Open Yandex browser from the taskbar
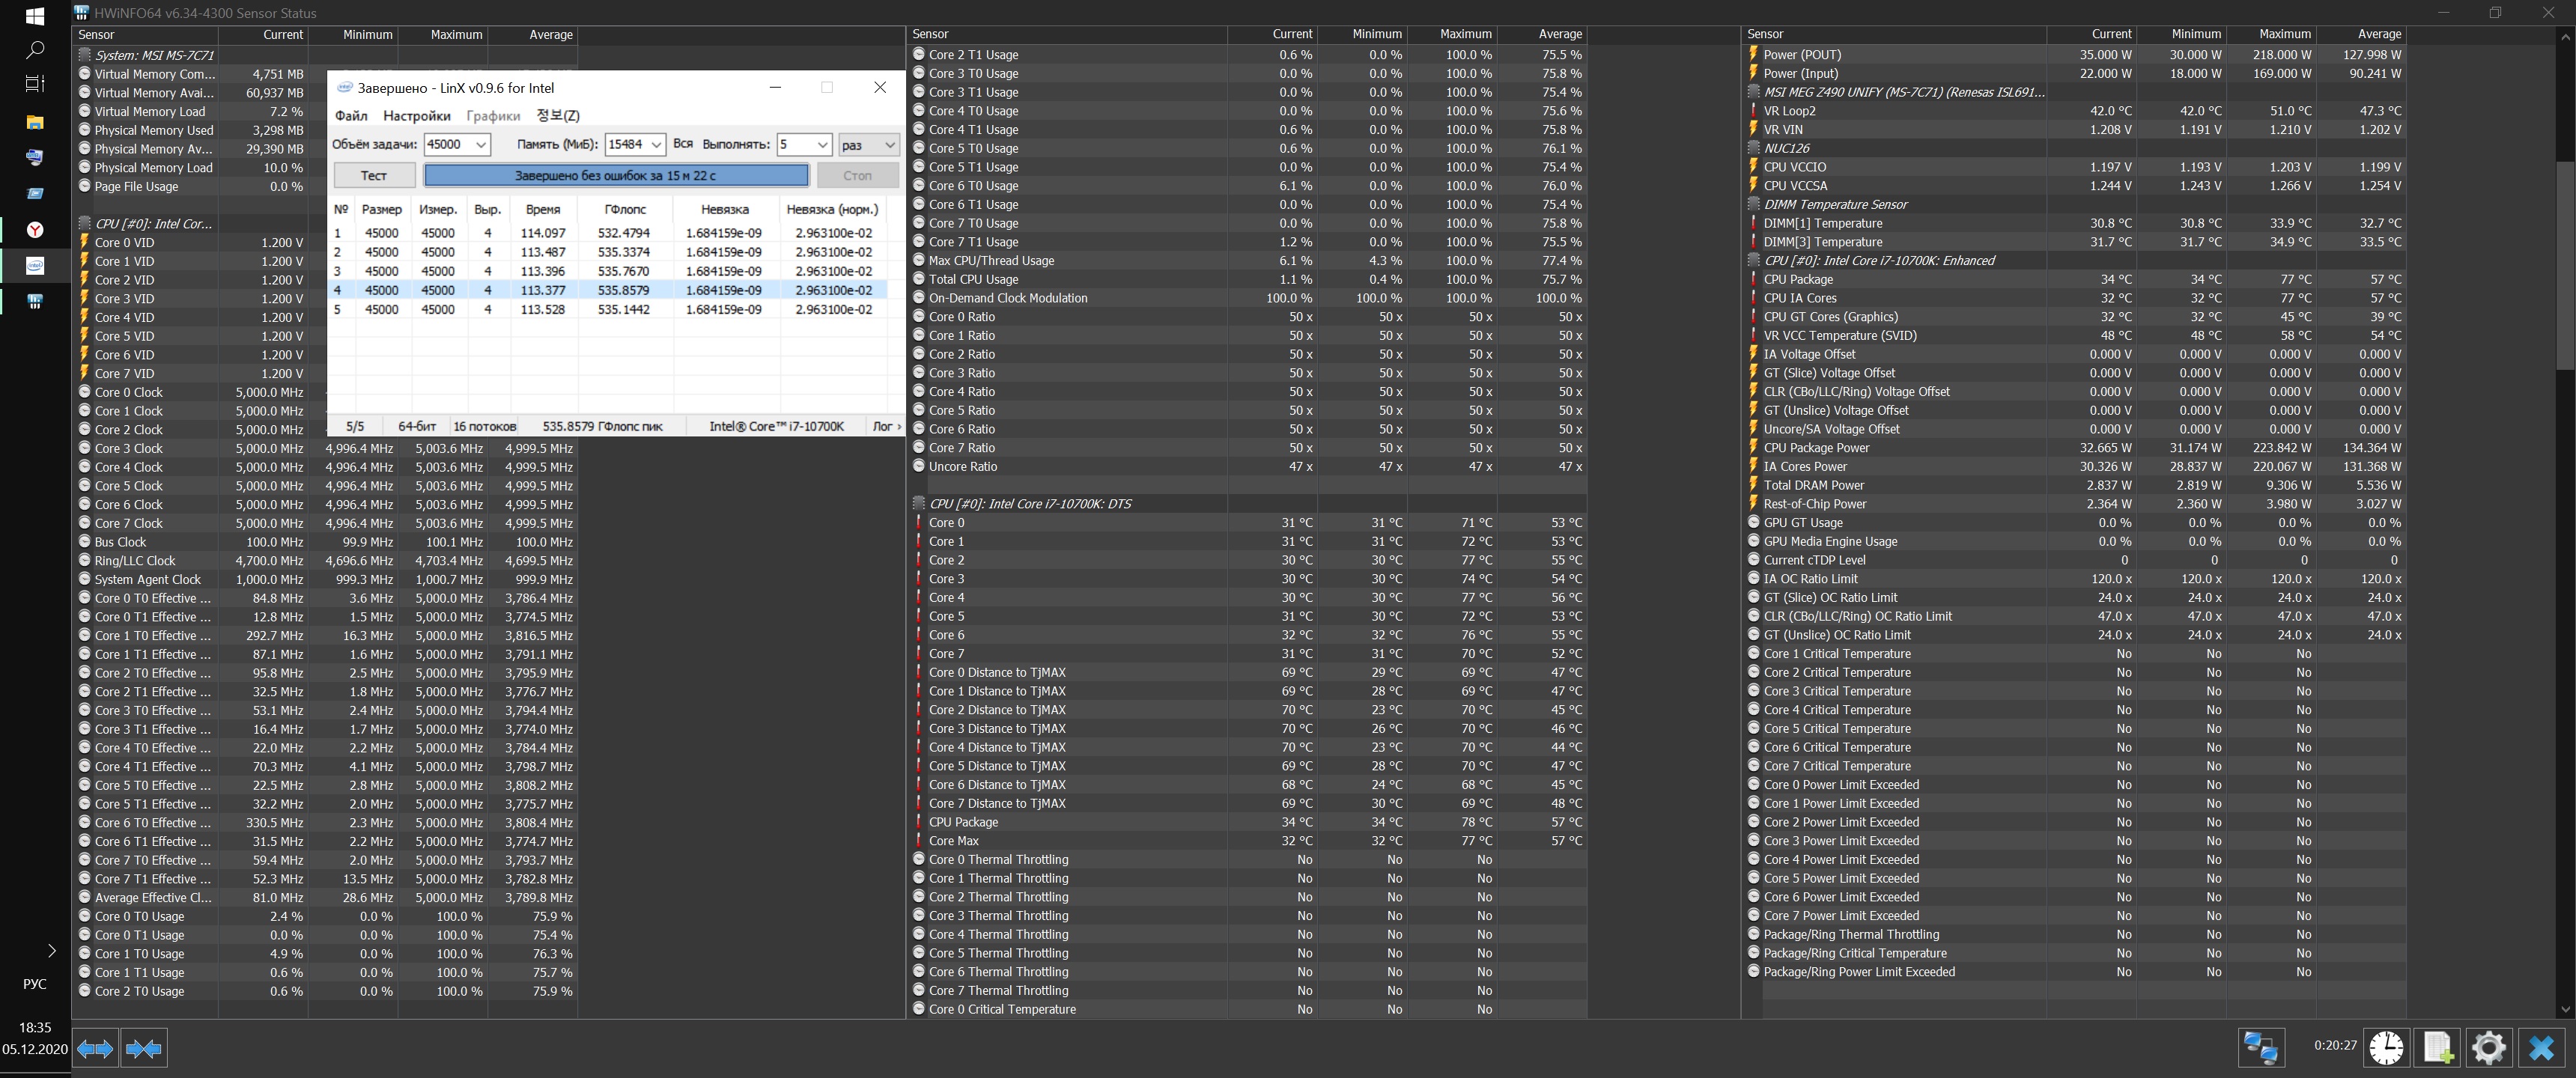 pyautogui.click(x=35, y=230)
